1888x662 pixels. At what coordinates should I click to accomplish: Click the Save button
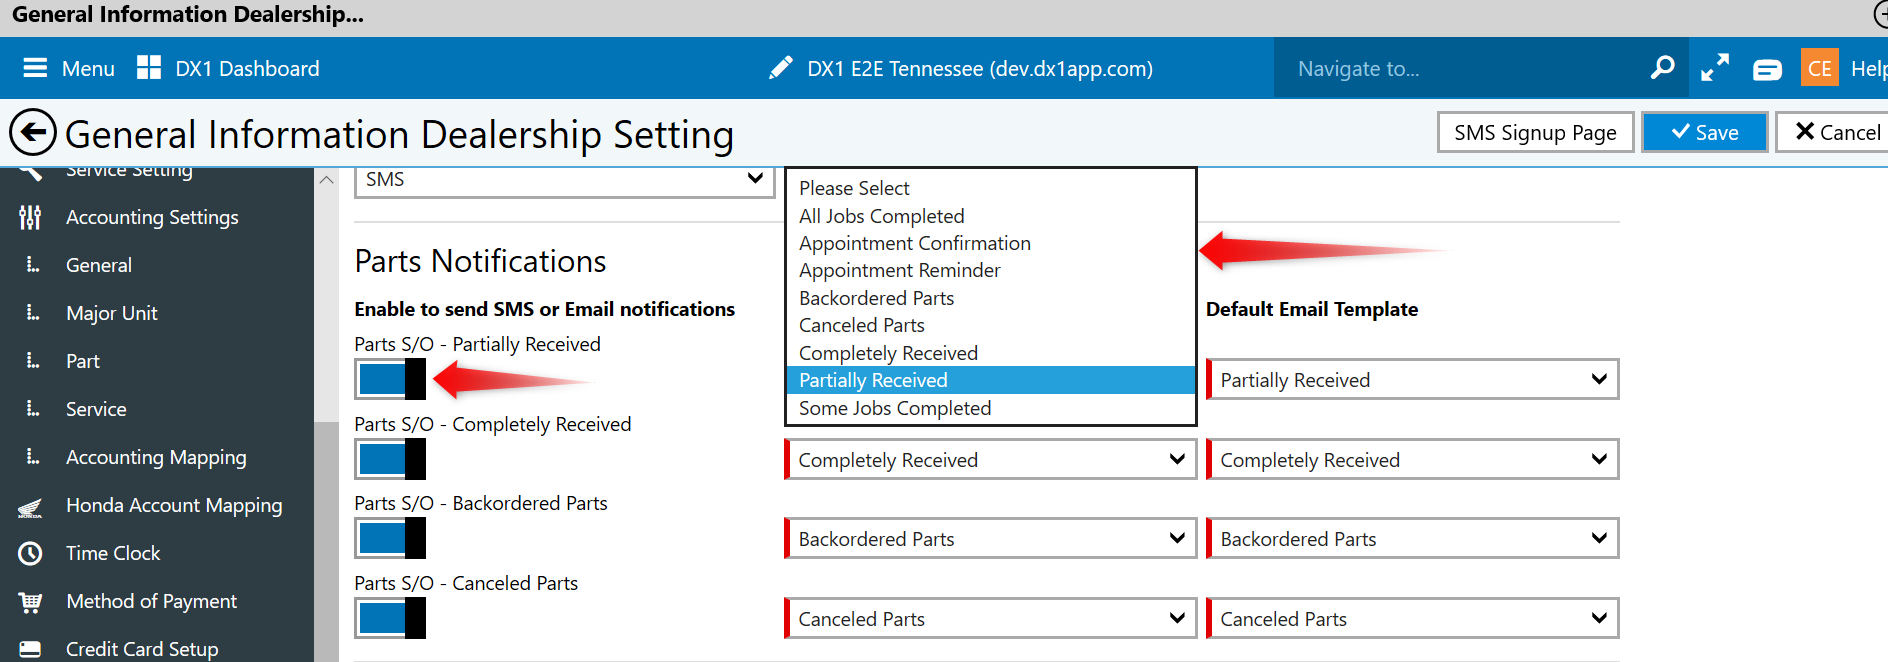click(1705, 132)
